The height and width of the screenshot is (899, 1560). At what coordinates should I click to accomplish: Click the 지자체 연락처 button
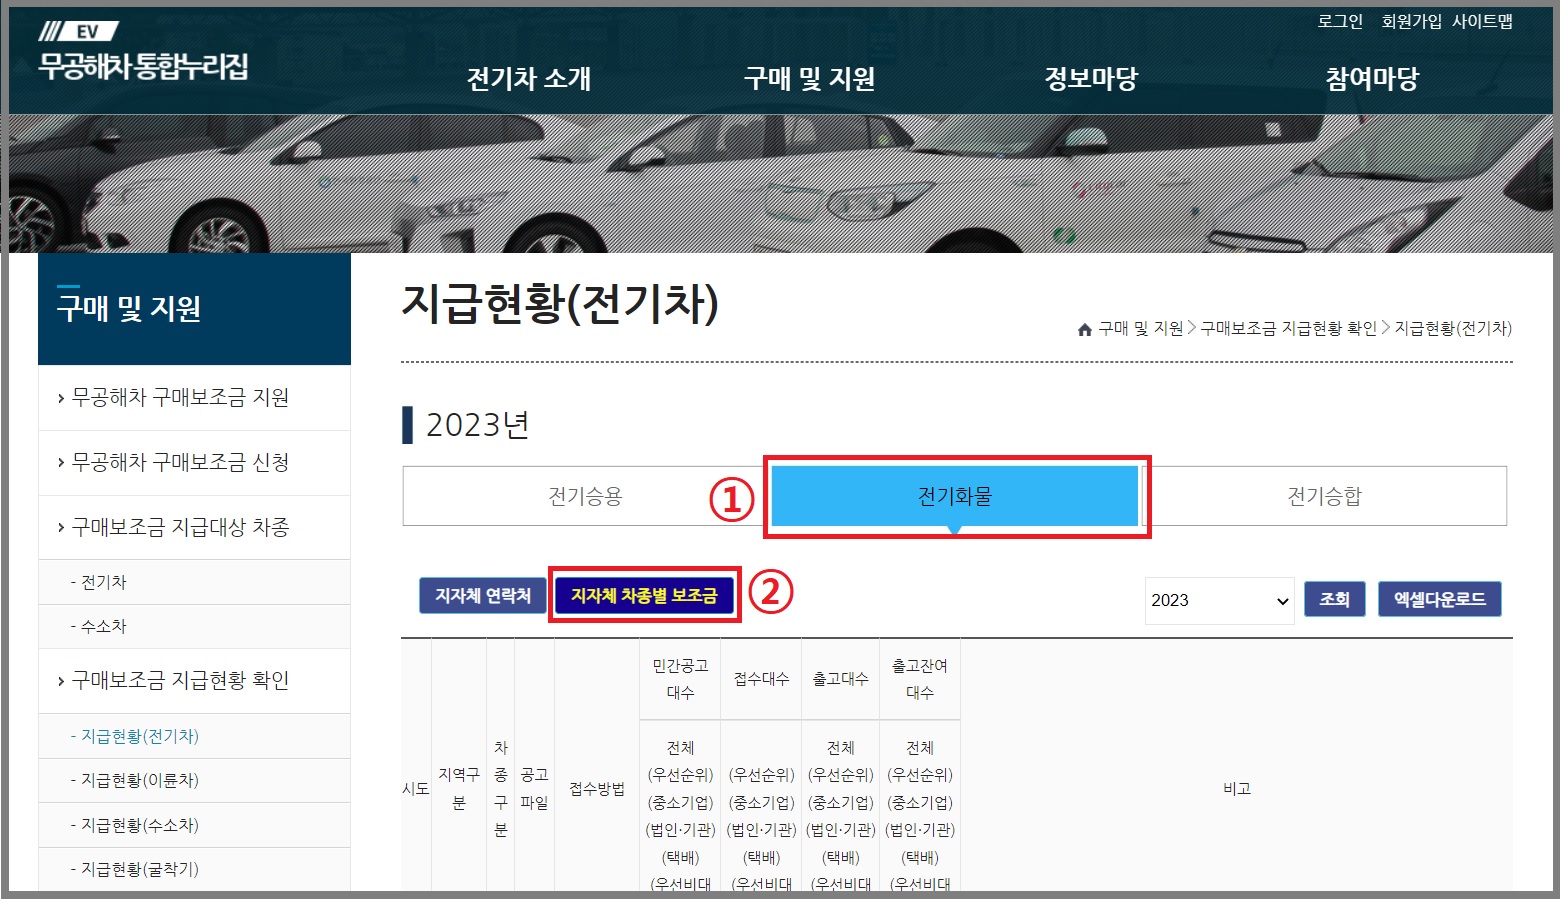click(x=482, y=595)
